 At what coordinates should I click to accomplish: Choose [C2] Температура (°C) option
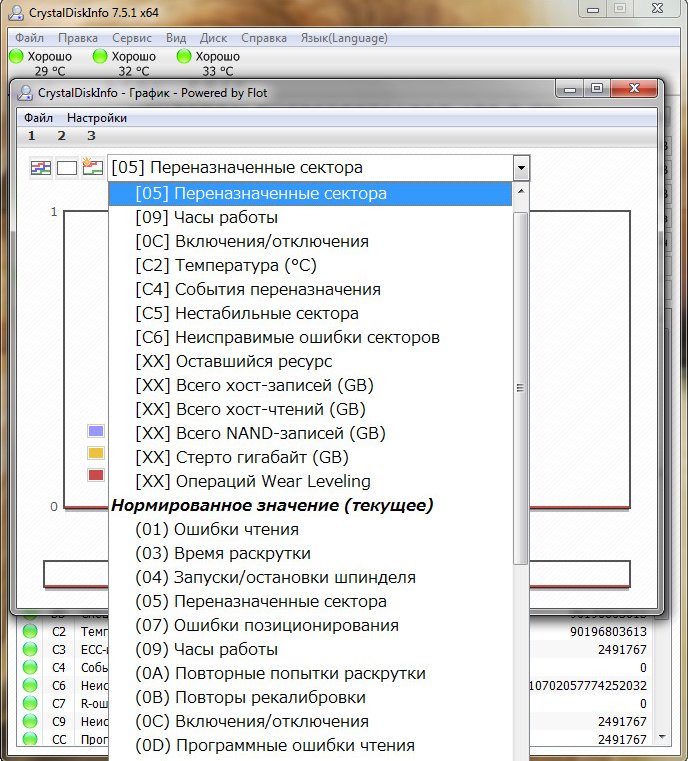[x=311, y=265]
